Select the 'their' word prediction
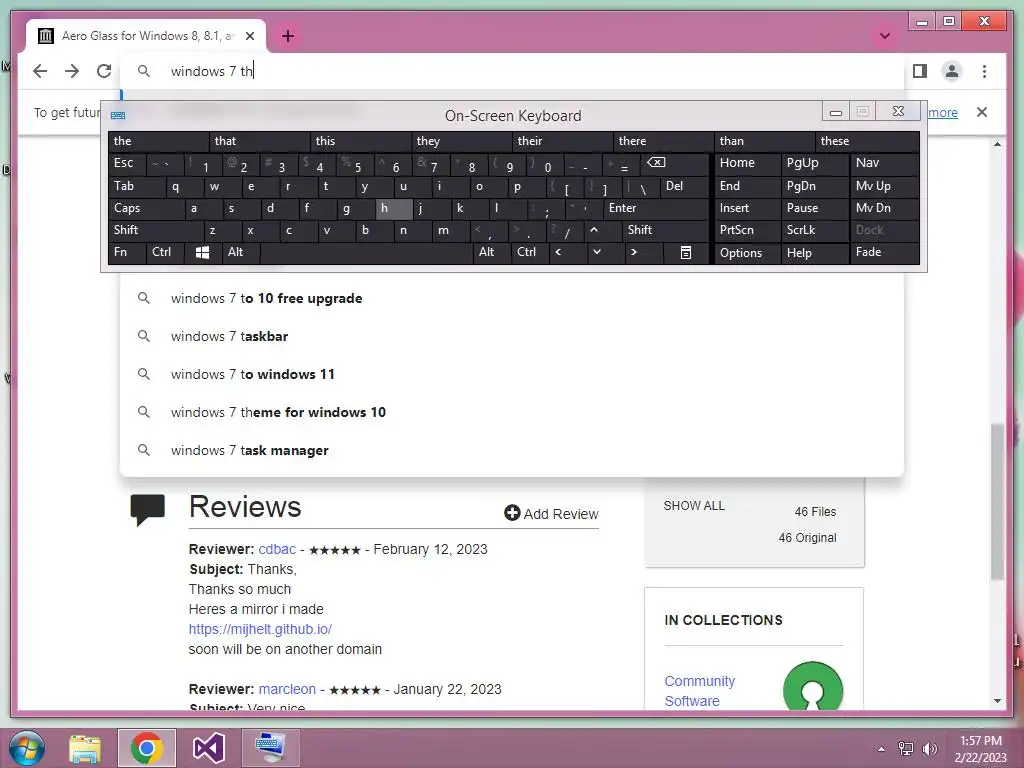This screenshot has width=1024, height=768. [563, 141]
